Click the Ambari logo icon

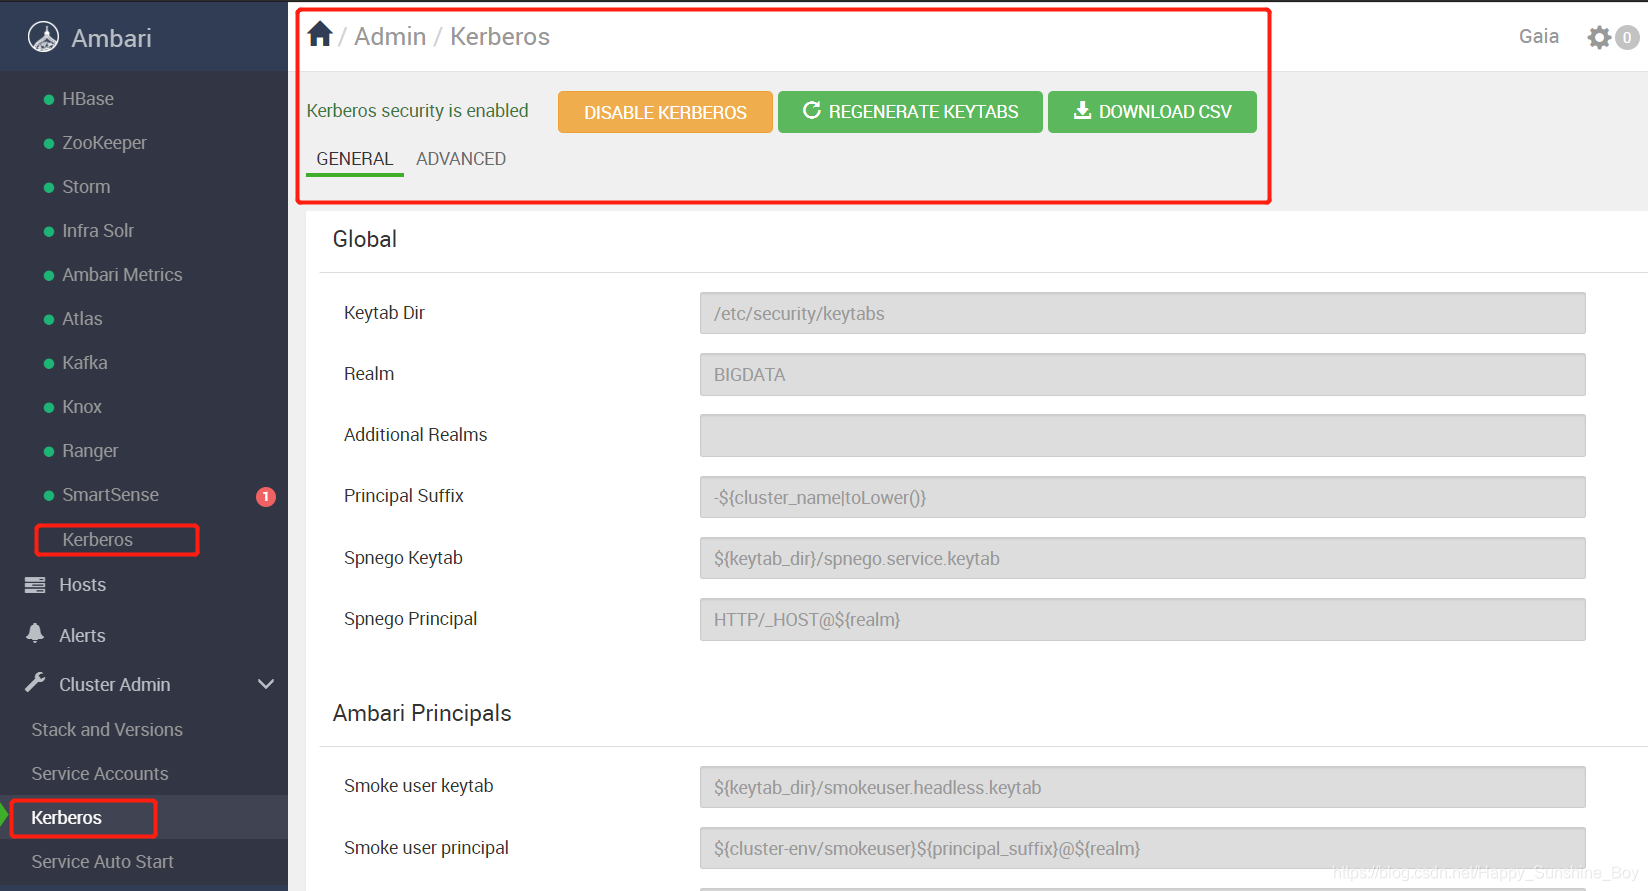point(43,37)
